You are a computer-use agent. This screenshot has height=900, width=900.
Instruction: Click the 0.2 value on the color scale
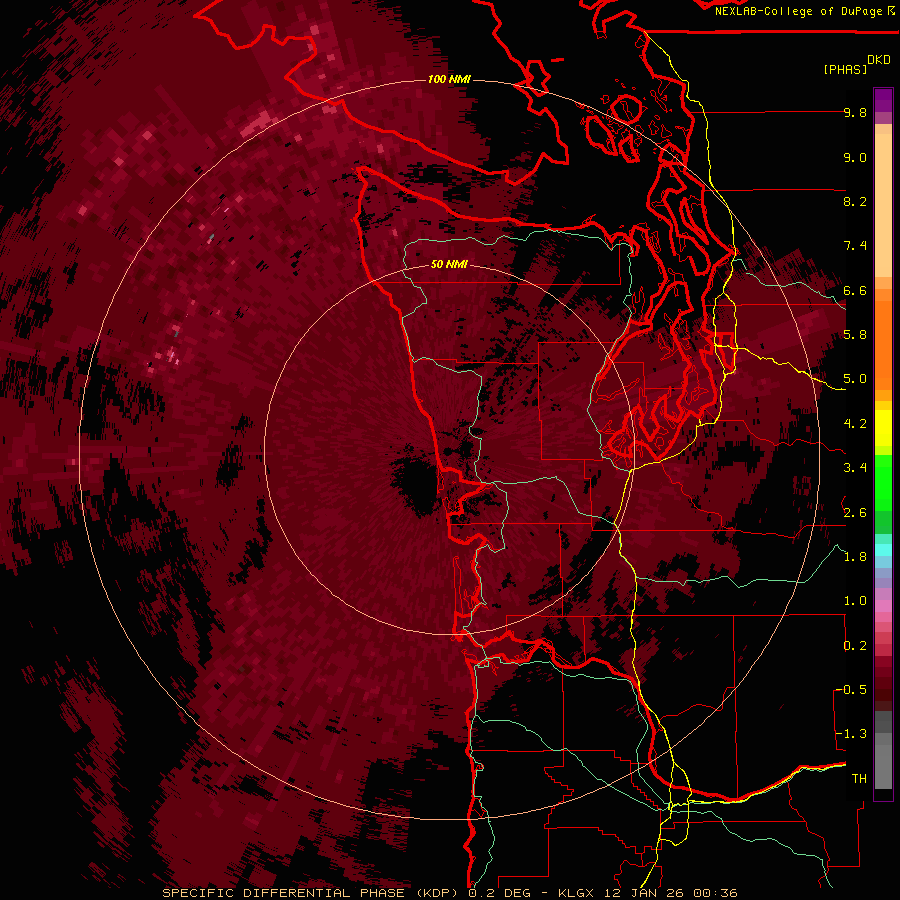point(855,646)
